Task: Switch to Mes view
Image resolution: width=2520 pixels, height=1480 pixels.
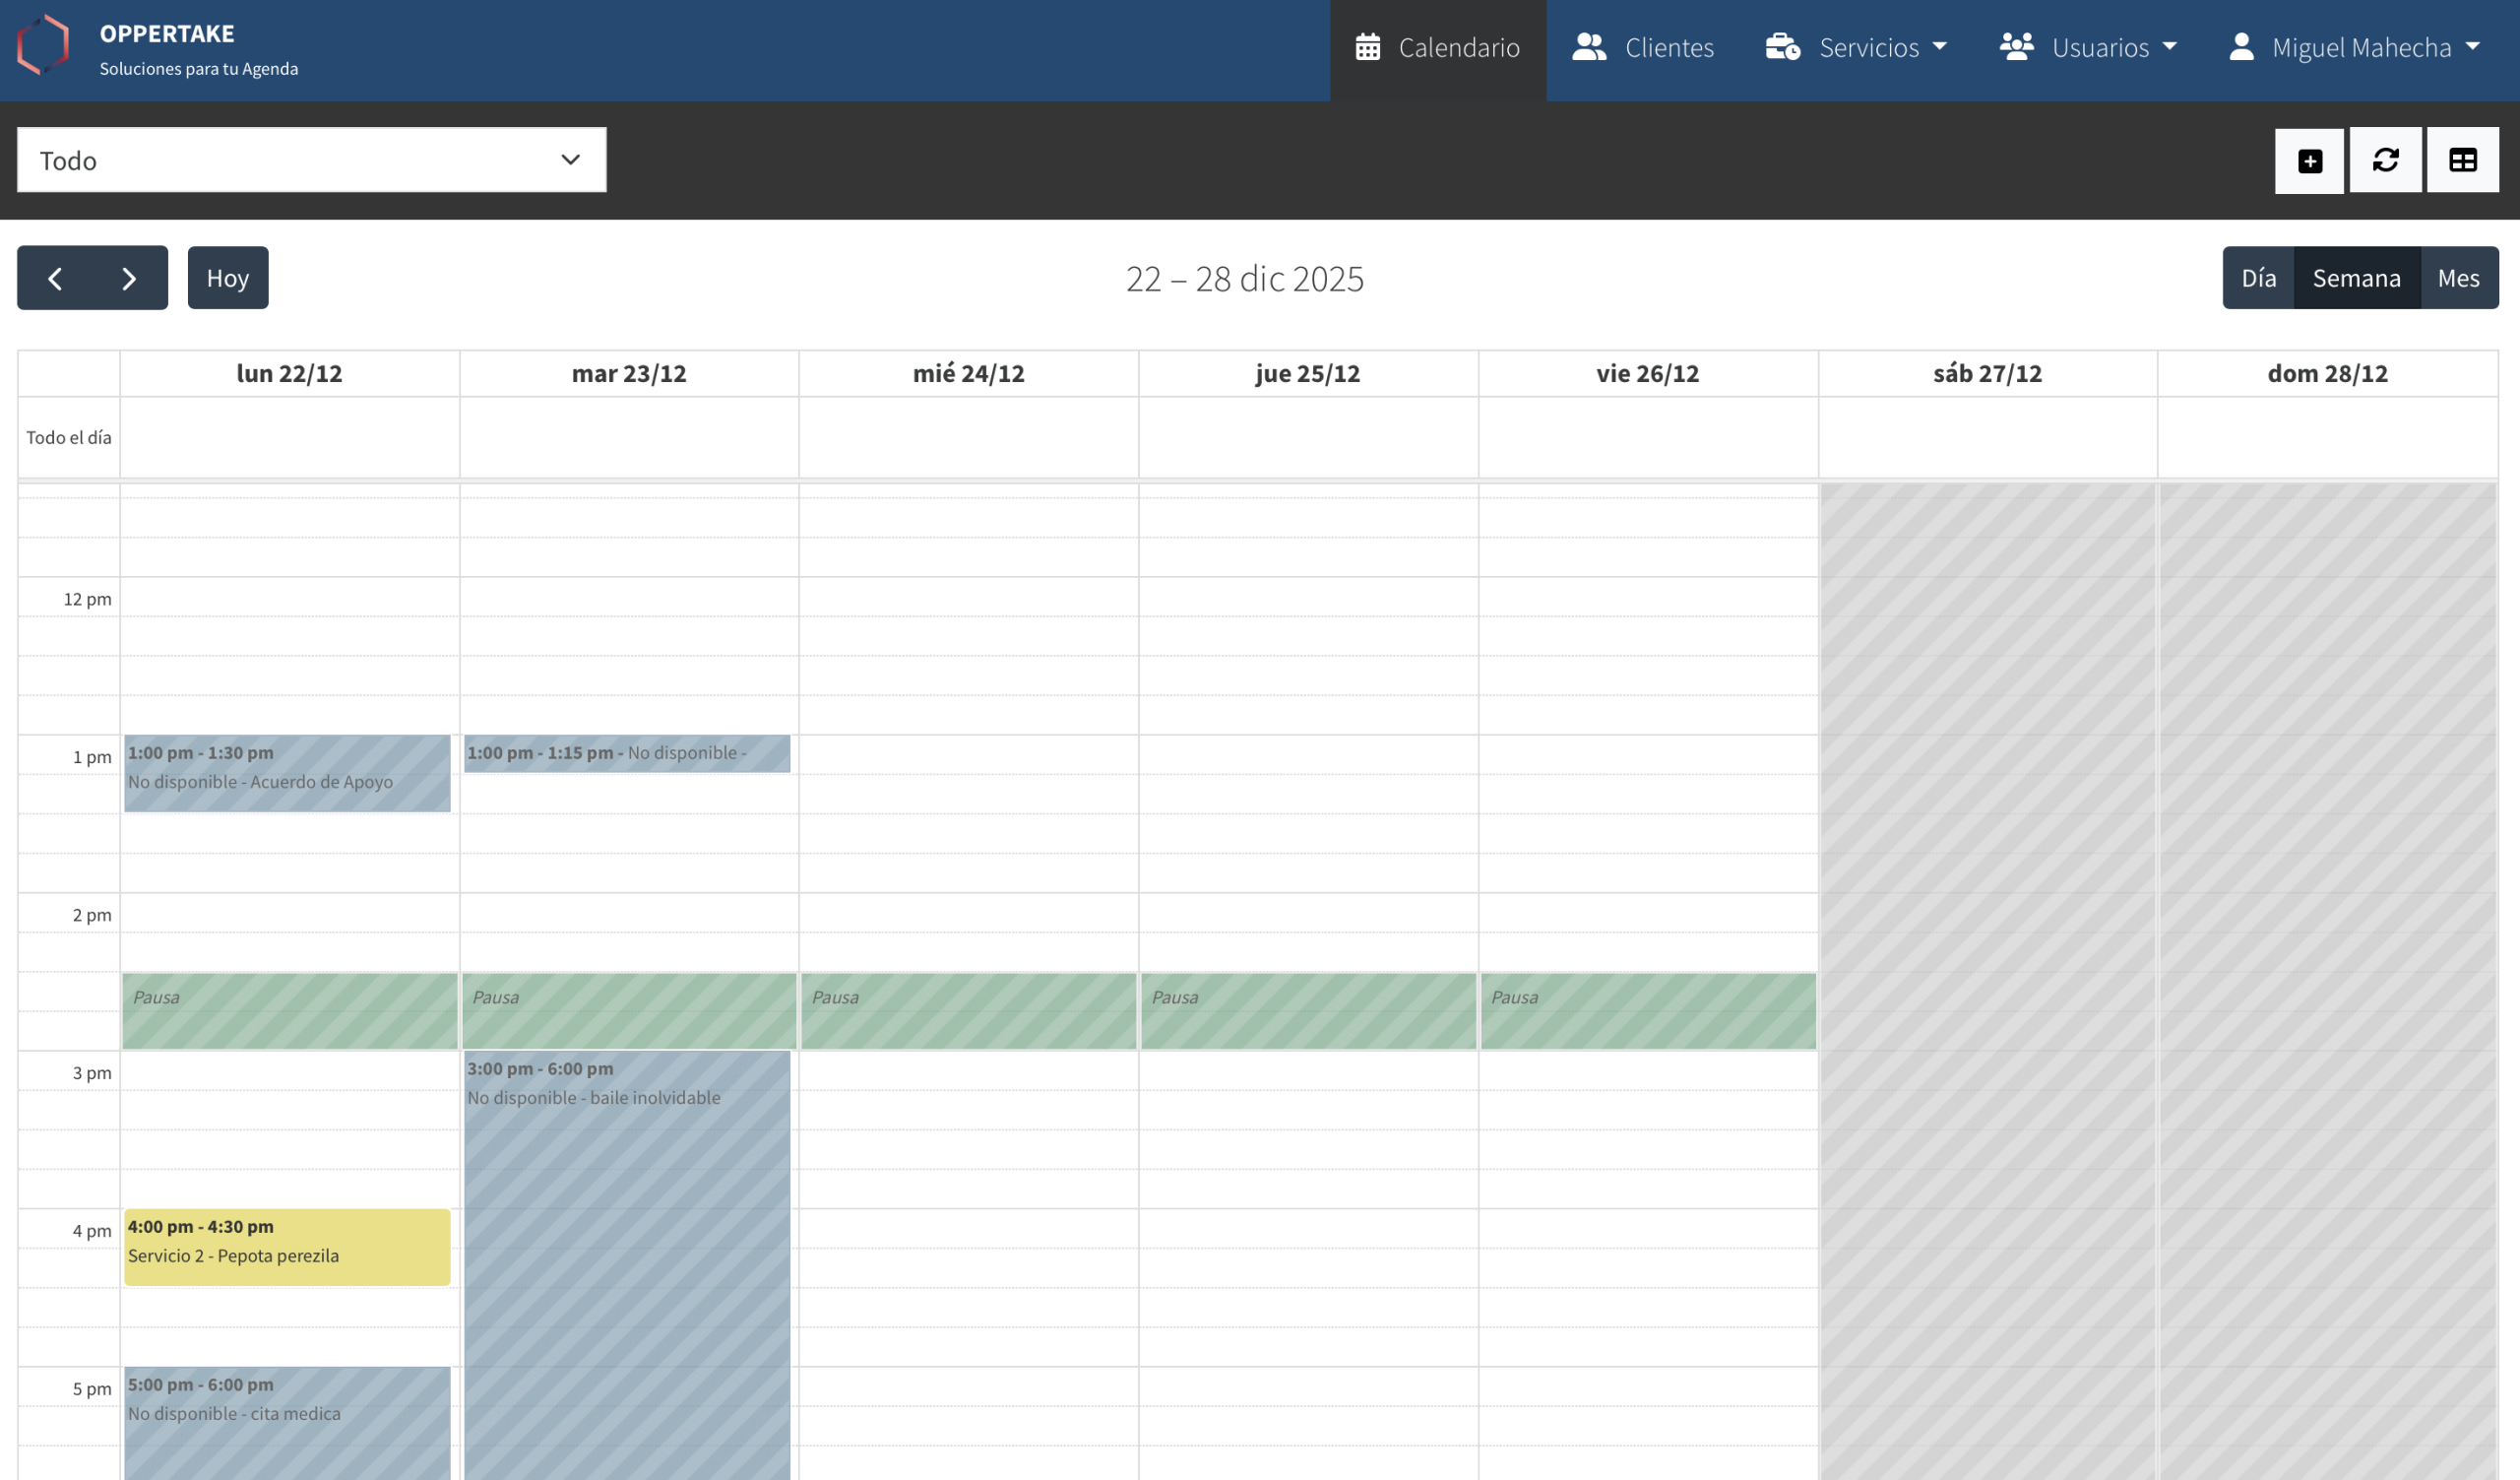Action: (2458, 279)
